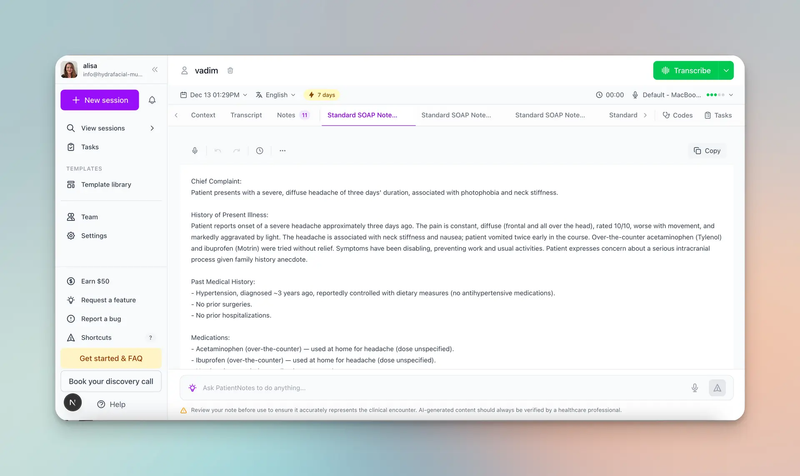Click the Shortcuts question mark badge
Image resolution: width=800 pixels, height=476 pixels.
coord(151,338)
